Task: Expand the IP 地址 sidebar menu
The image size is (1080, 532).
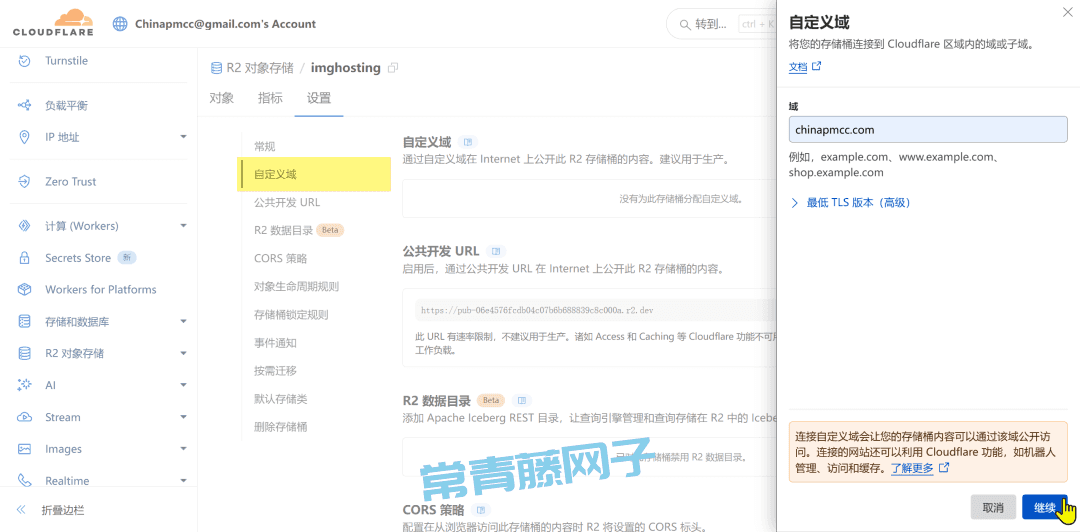Action: tap(183, 137)
